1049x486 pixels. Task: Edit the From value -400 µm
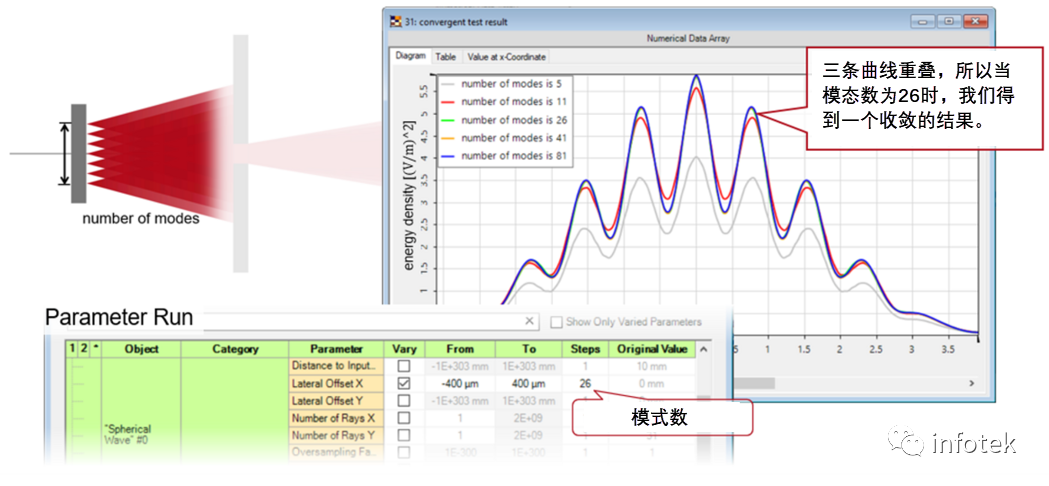(x=460, y=384)
